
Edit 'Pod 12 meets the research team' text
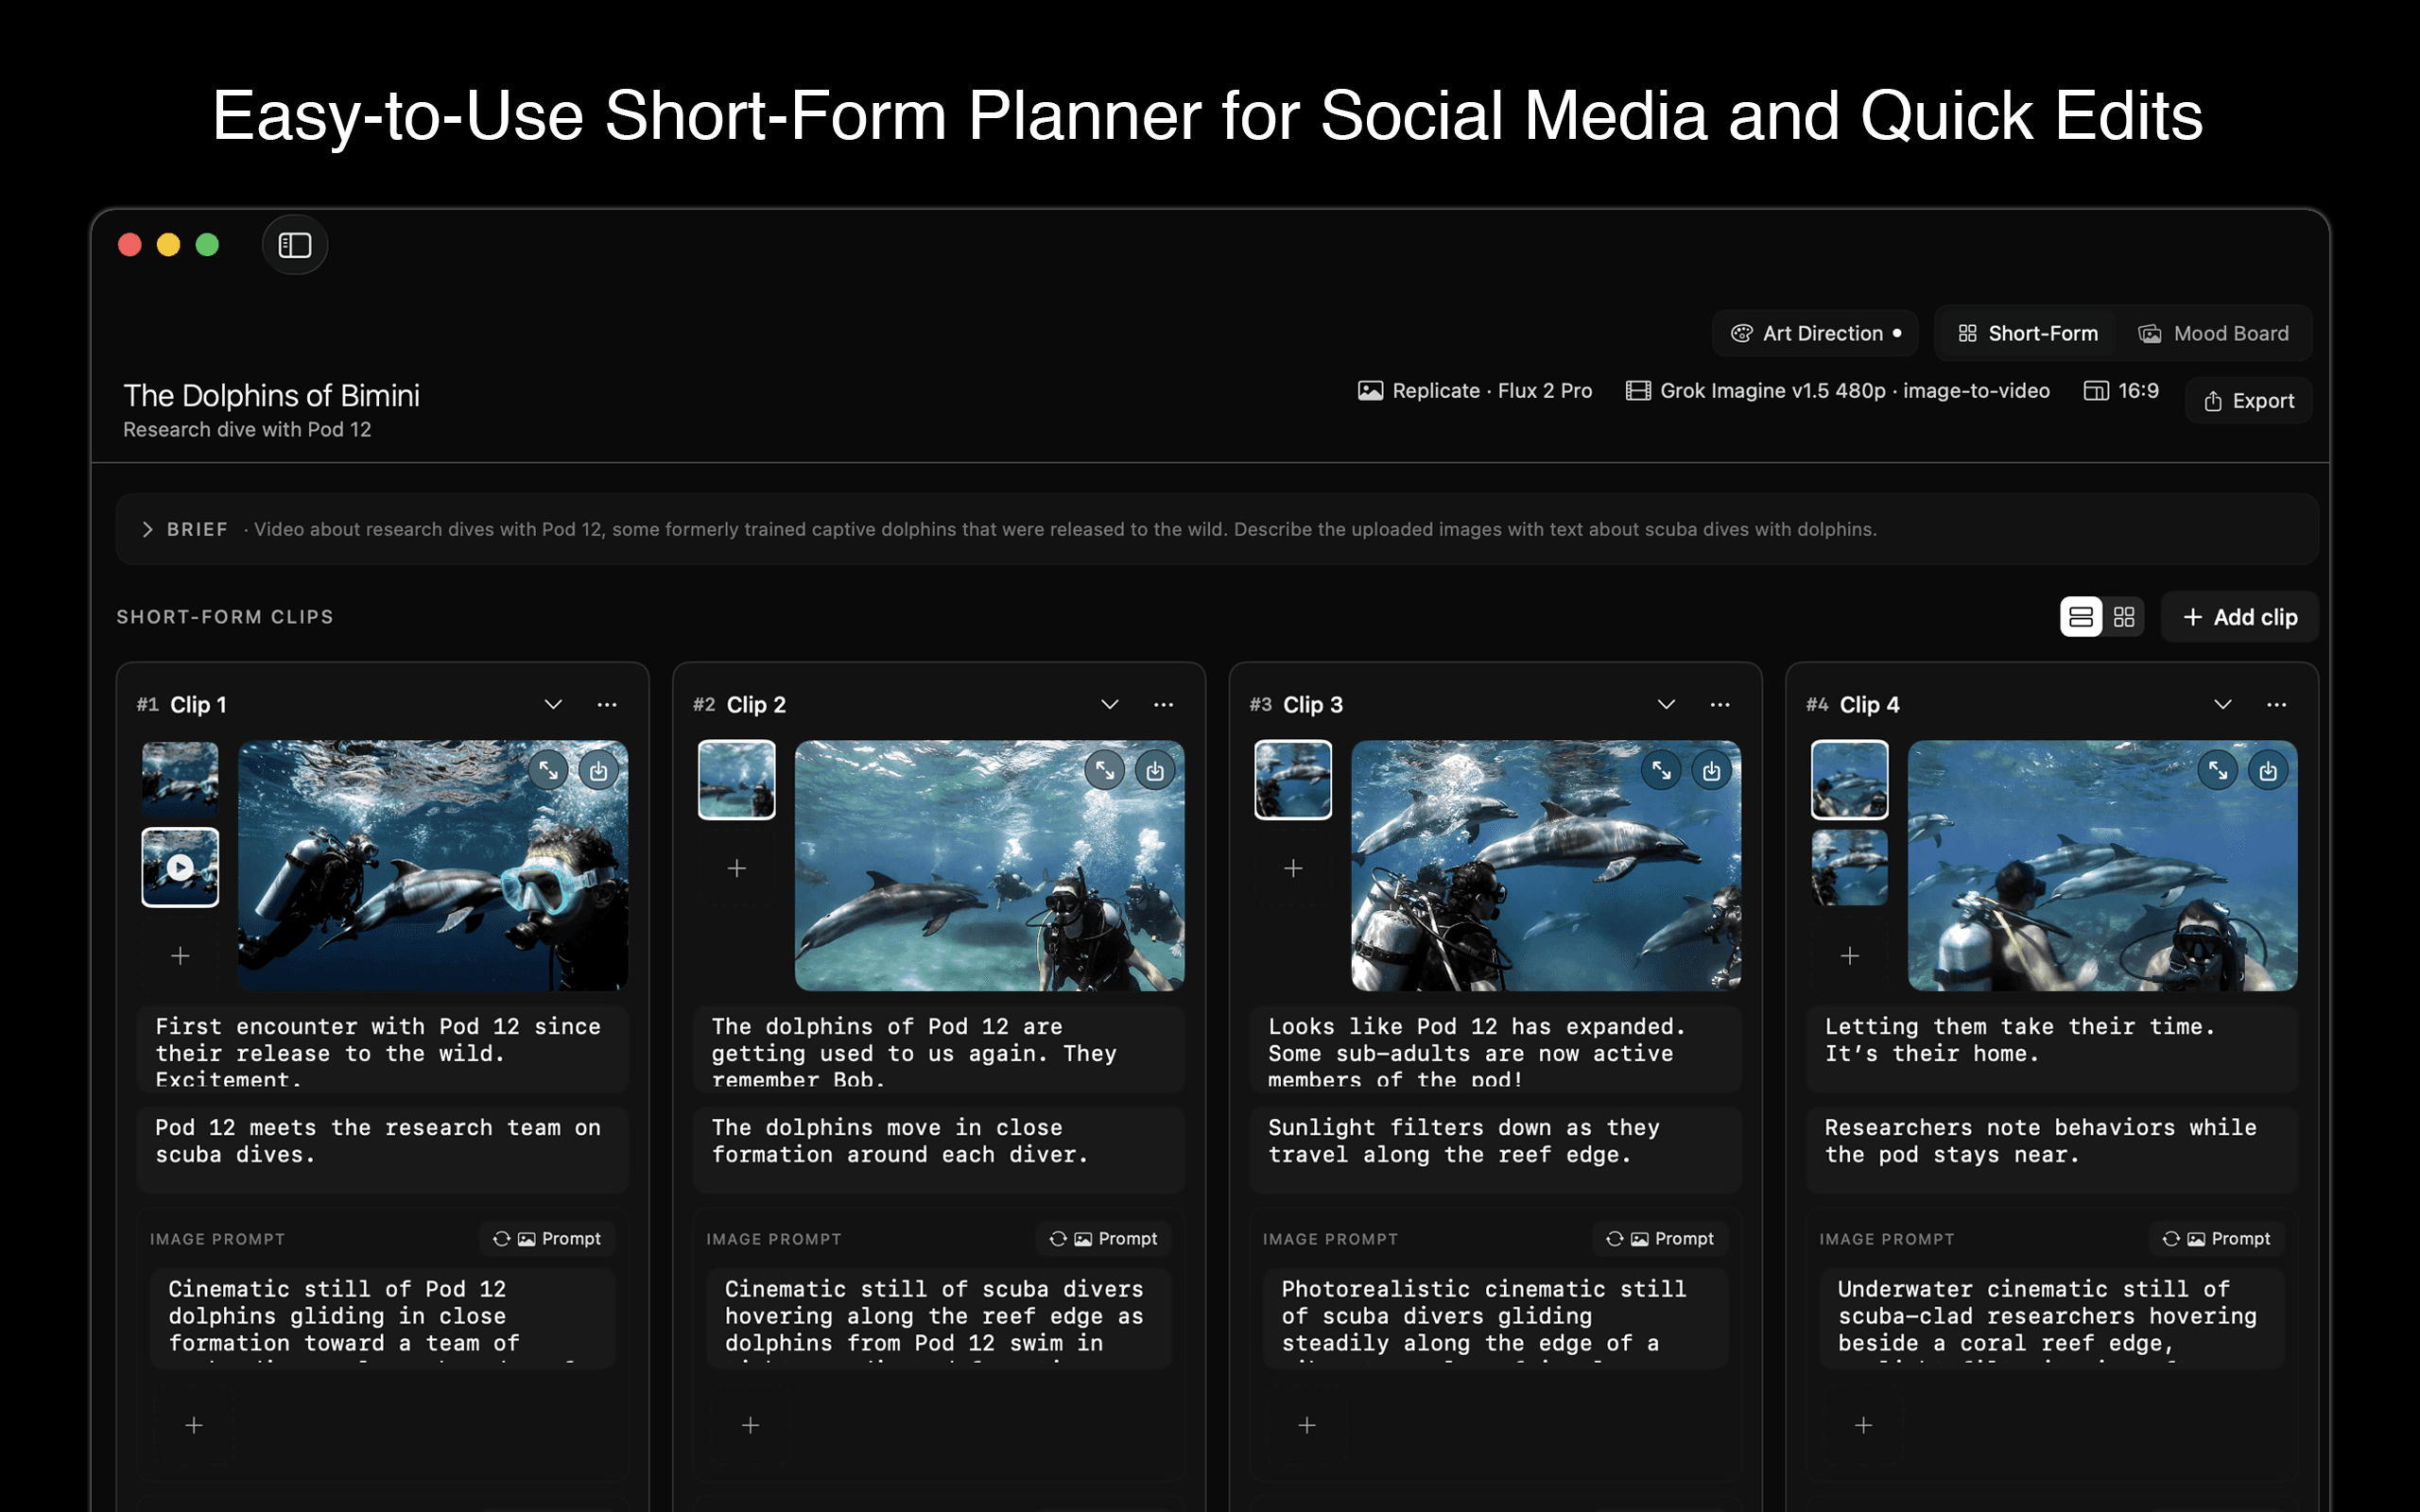point(383,1150)
